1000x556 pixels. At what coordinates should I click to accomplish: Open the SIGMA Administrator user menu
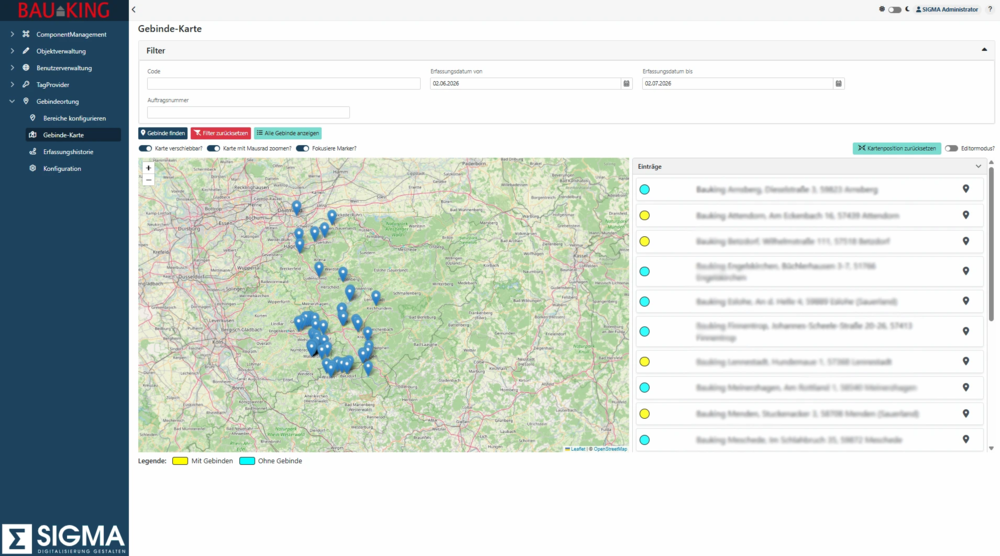[x=947, y=10]
